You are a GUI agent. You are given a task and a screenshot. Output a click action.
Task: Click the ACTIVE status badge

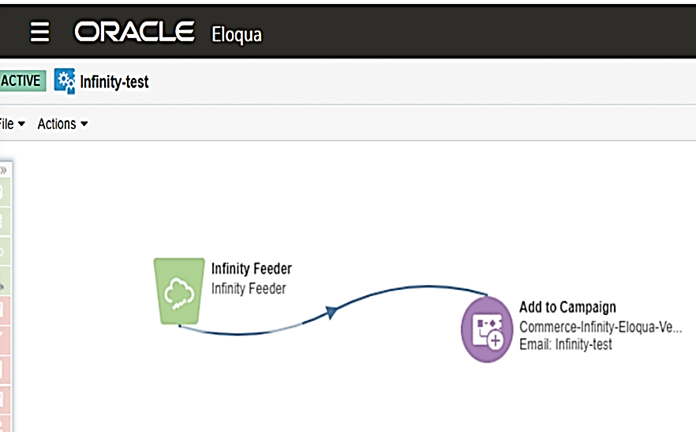22,81
